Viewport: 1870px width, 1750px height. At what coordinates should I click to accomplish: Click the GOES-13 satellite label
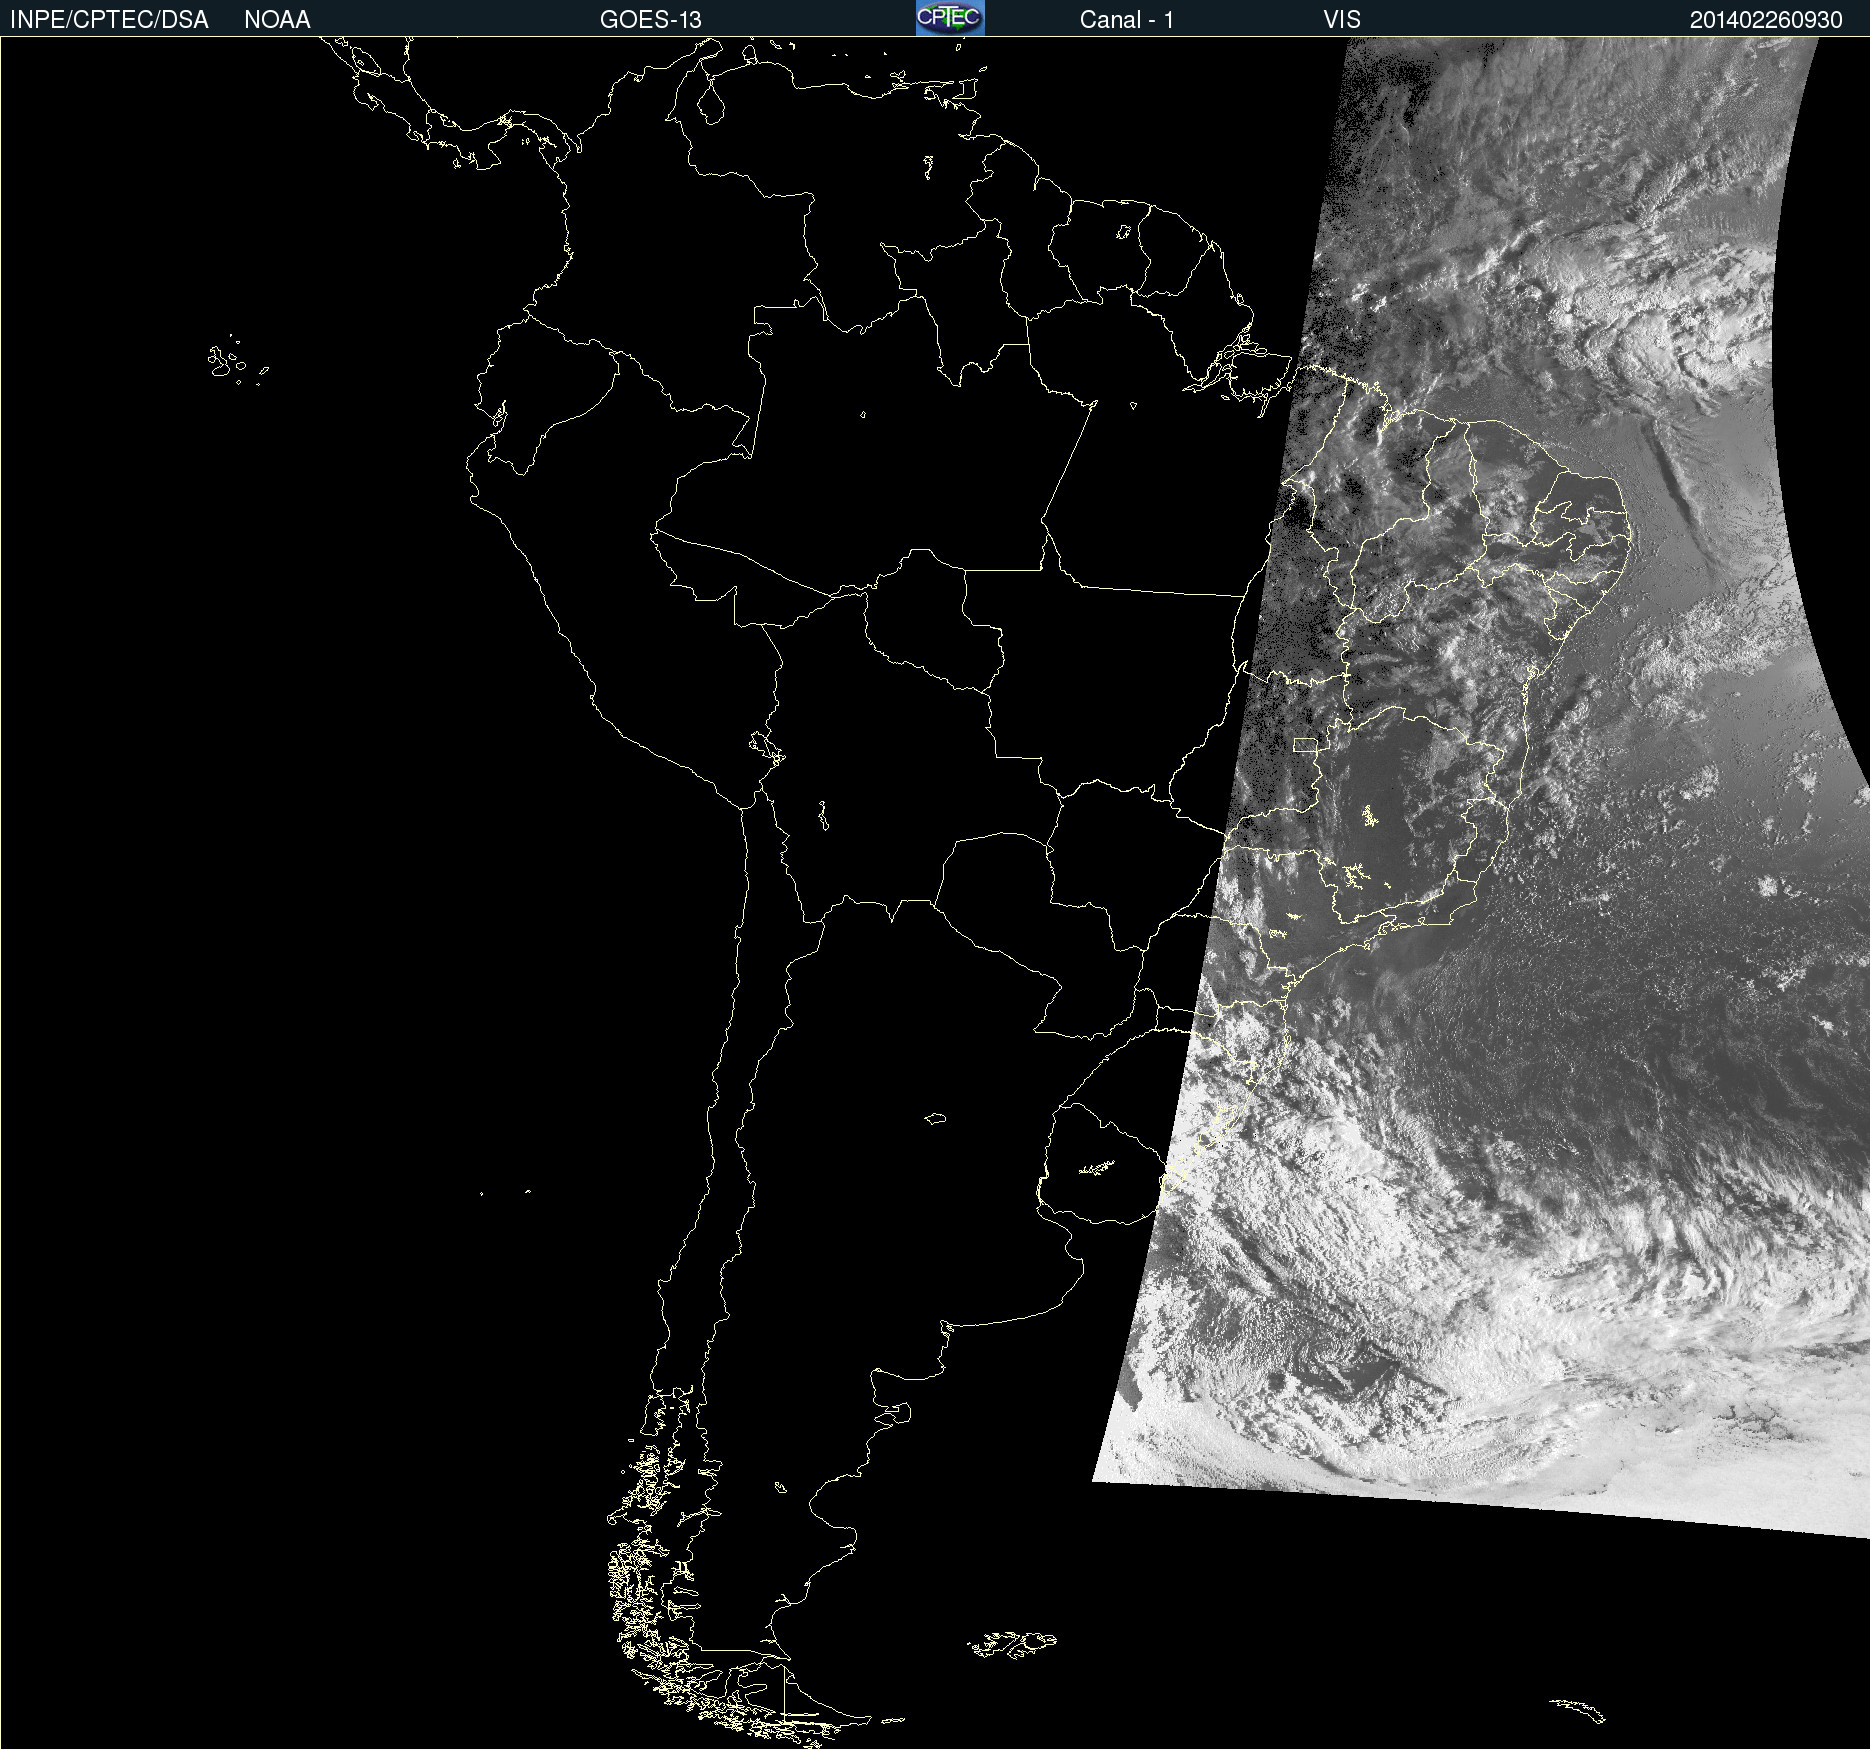(x=651, y=20)
